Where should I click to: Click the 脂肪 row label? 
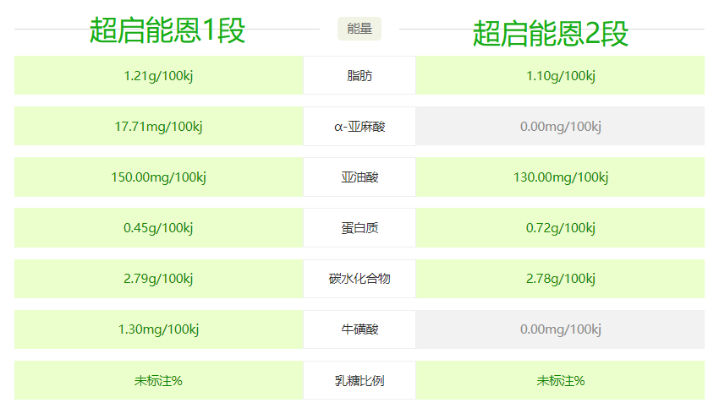[x=359, y=76]
